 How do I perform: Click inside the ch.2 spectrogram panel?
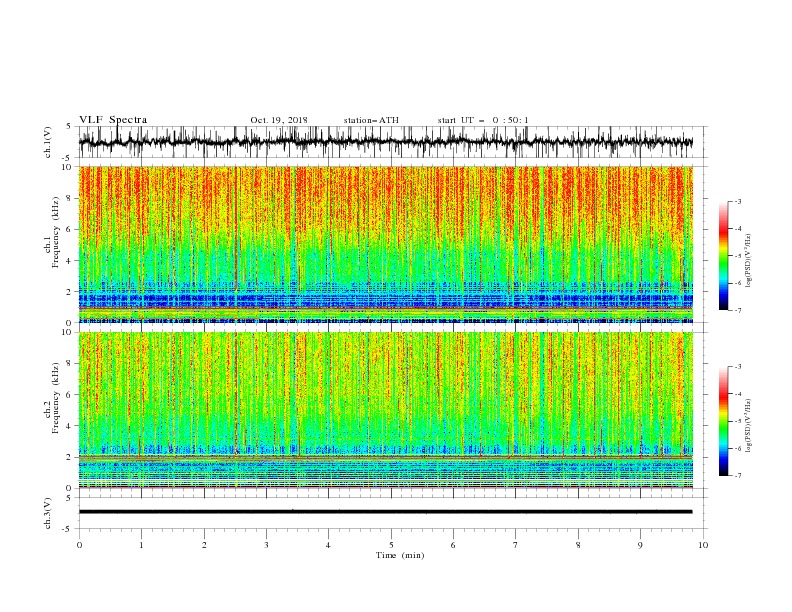click(386, 410)
